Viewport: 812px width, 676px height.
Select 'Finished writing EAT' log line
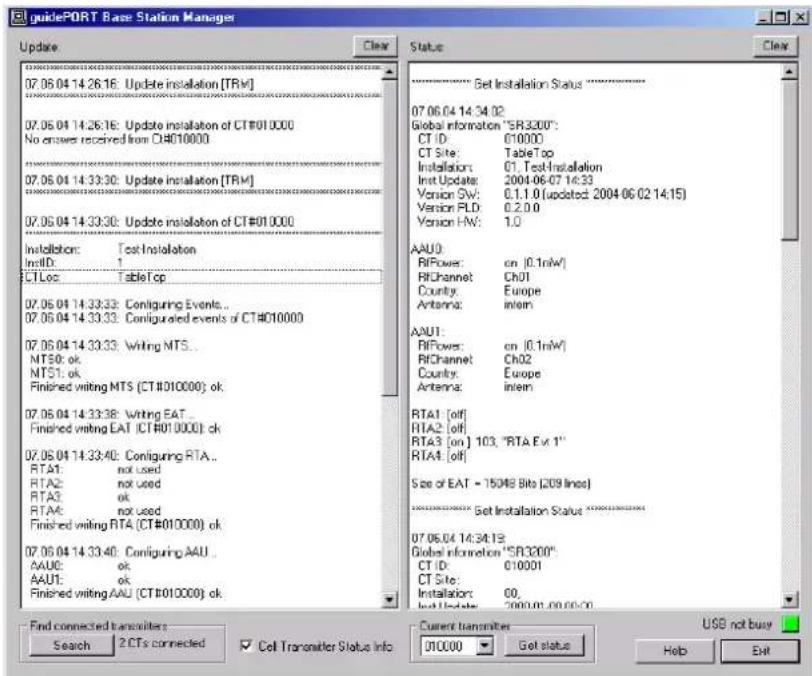click(125, 428)
